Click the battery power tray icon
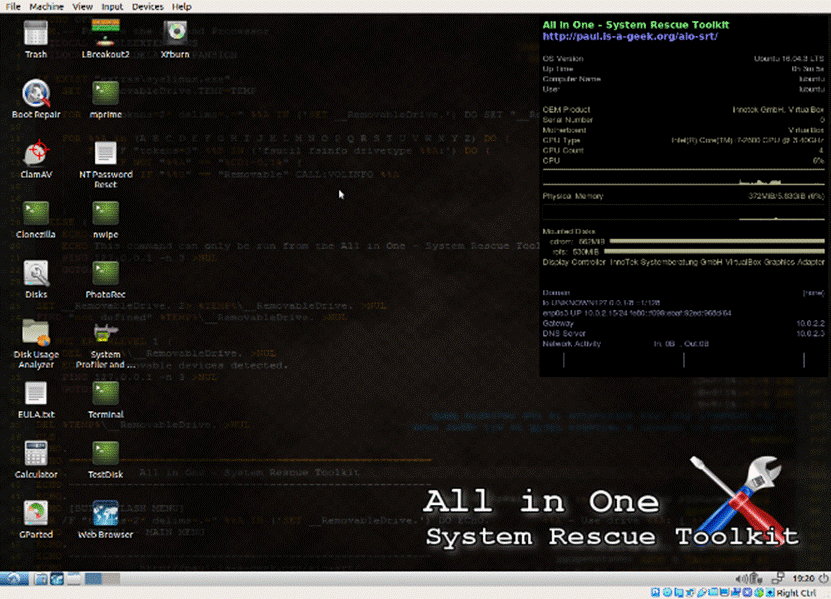The width and height of the screenshot is (831, 599). pos(756,579)
